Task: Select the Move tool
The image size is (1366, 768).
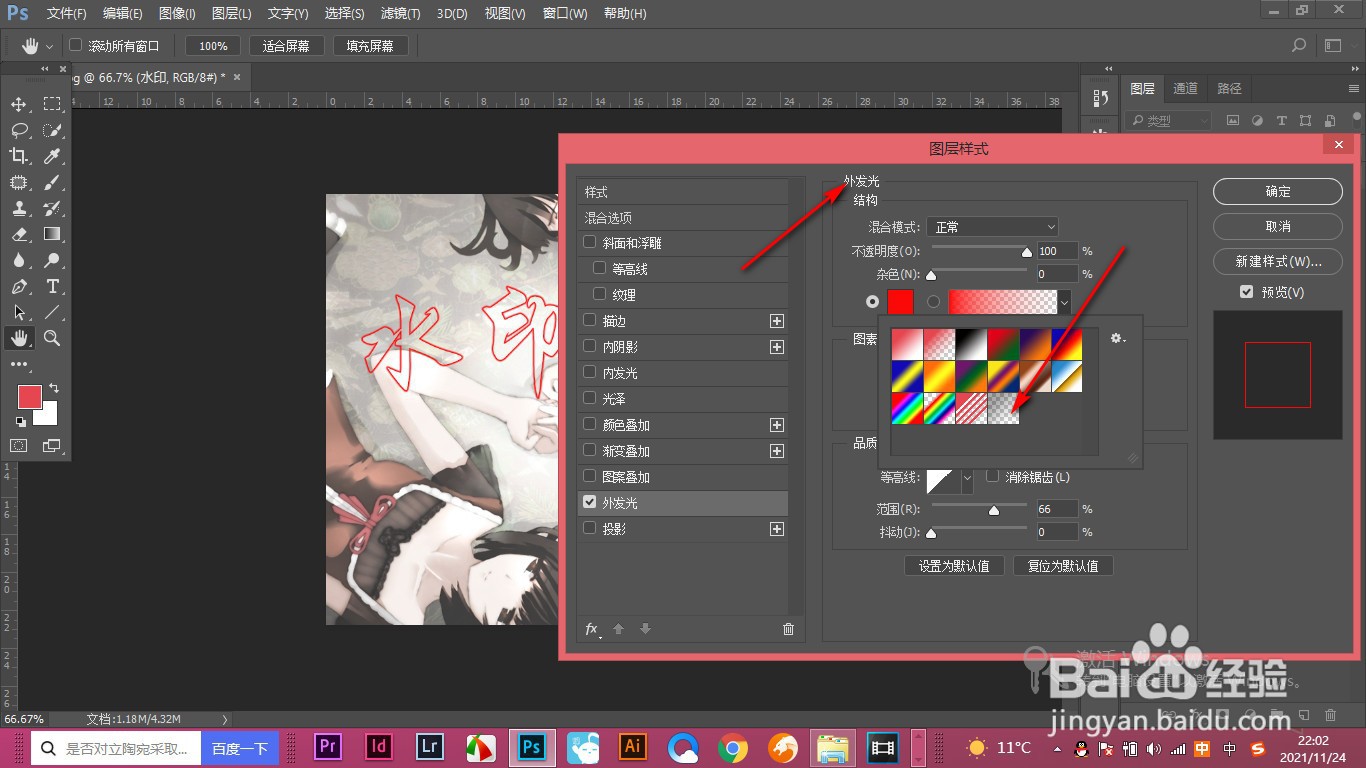Action: coord(19,104)
